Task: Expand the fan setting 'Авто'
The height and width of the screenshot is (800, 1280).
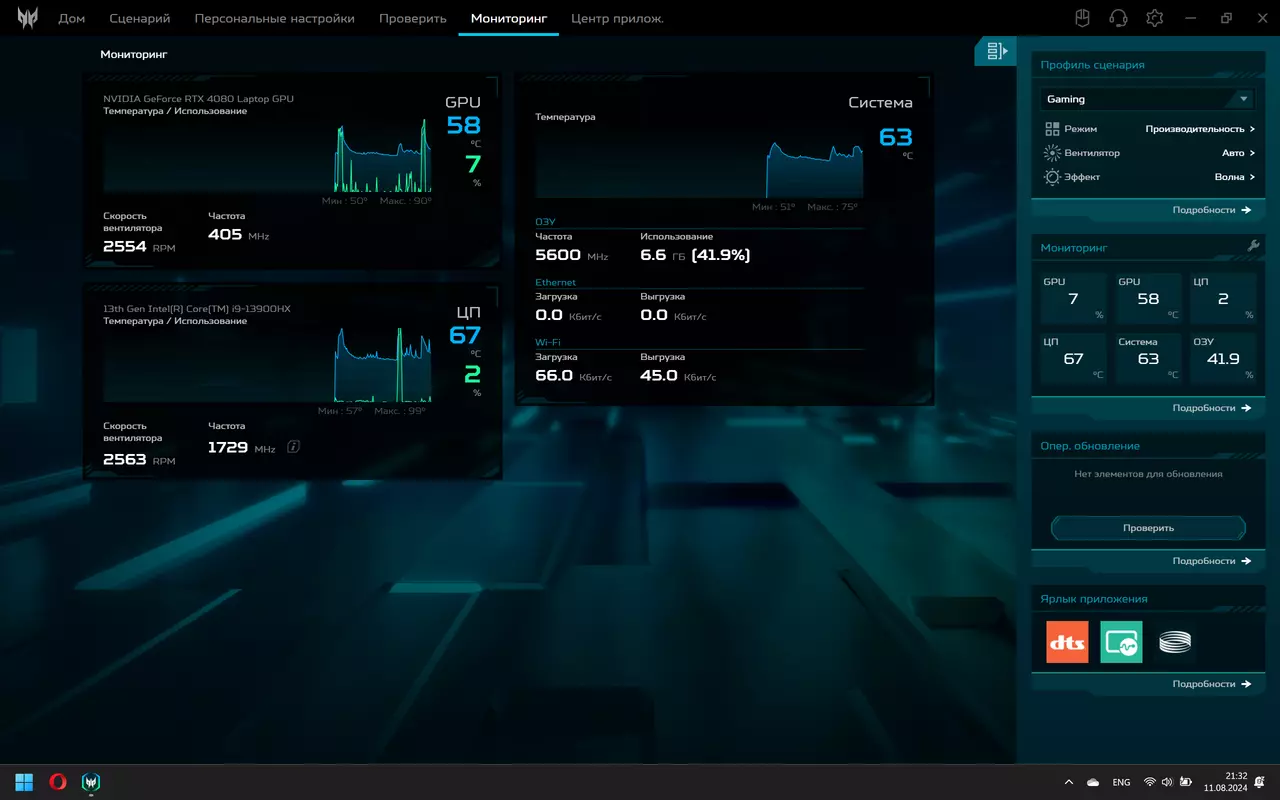Action: 1238,153
